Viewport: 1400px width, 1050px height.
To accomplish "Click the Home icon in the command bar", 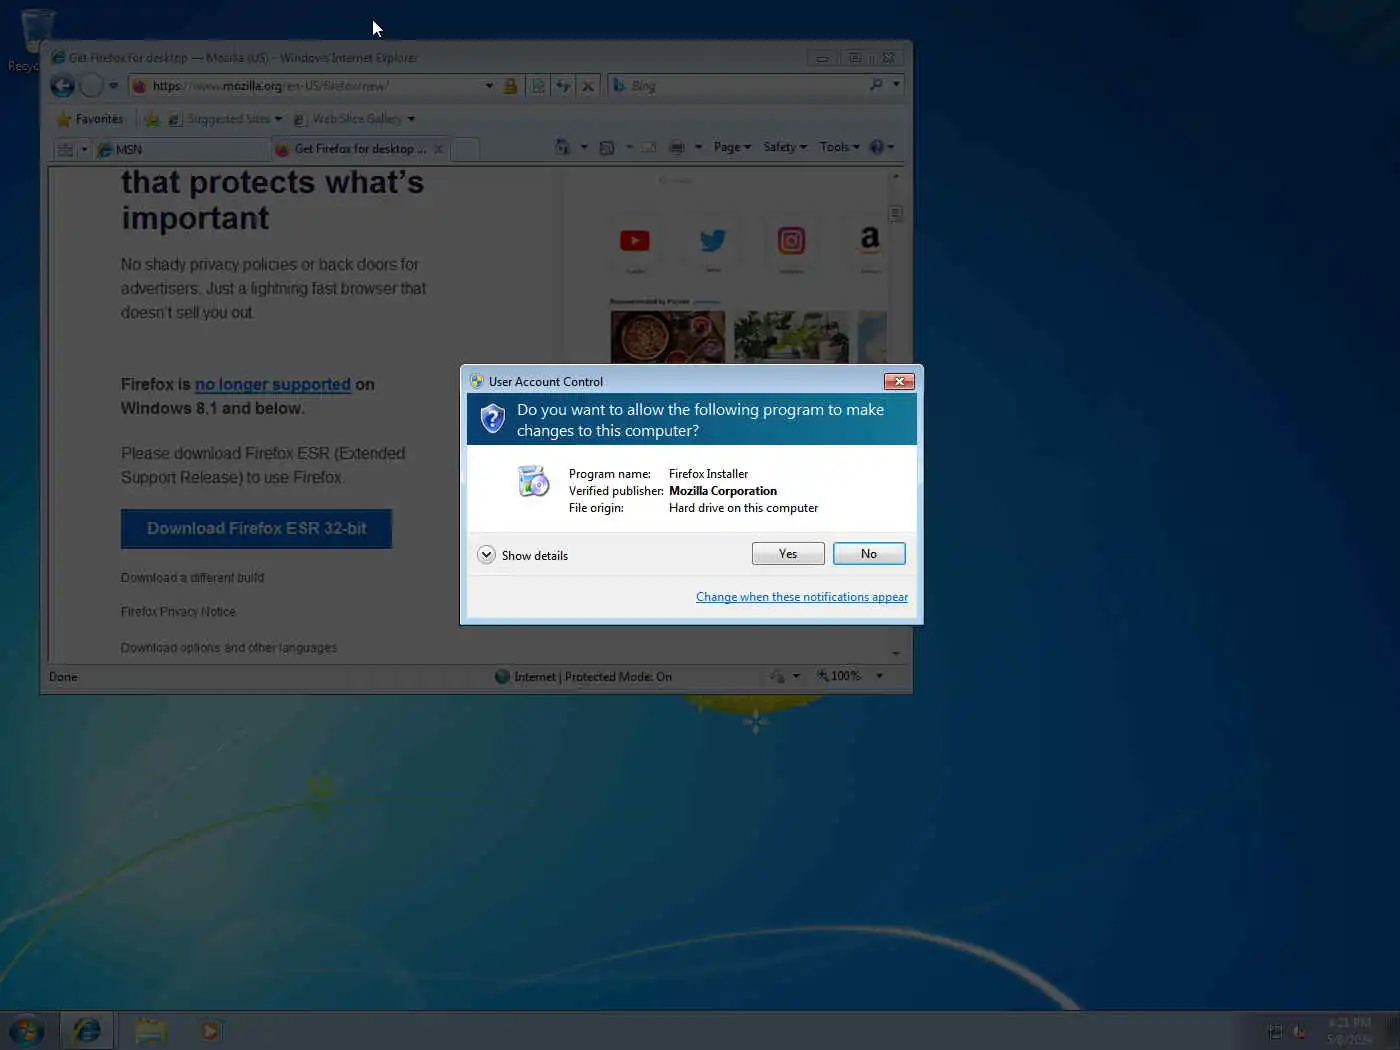I will point(563,147).
